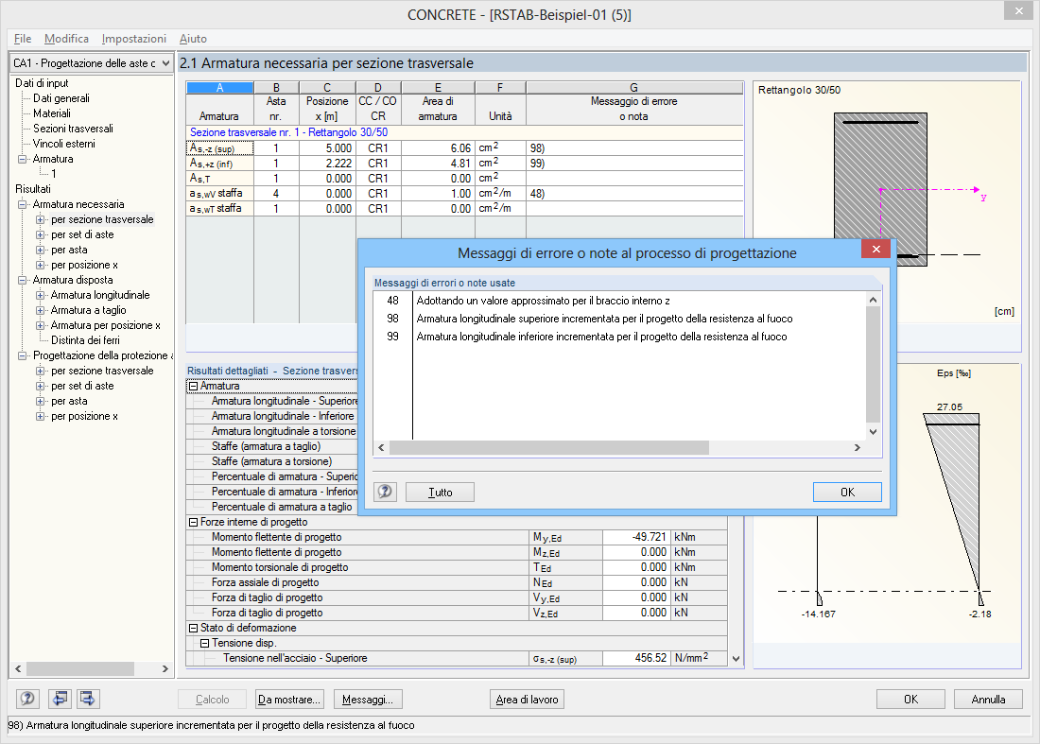Screen dimensions: 1040x744
Task: Click the Messaggi... button
Action: [x=367, y=700]
